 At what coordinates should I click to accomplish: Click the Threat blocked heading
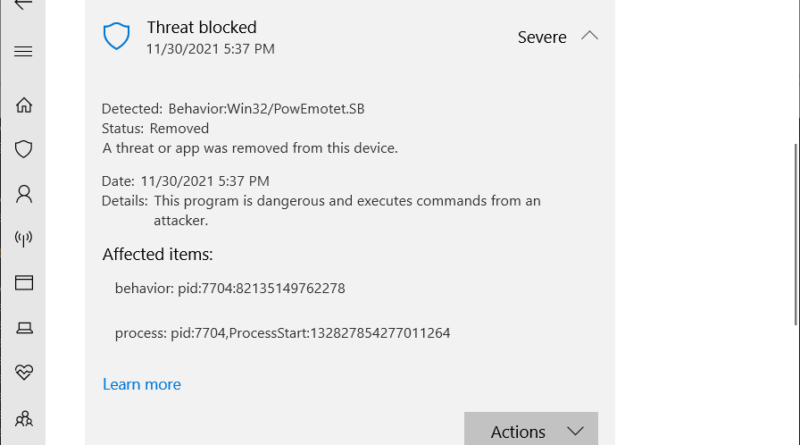tap(202, 27)
